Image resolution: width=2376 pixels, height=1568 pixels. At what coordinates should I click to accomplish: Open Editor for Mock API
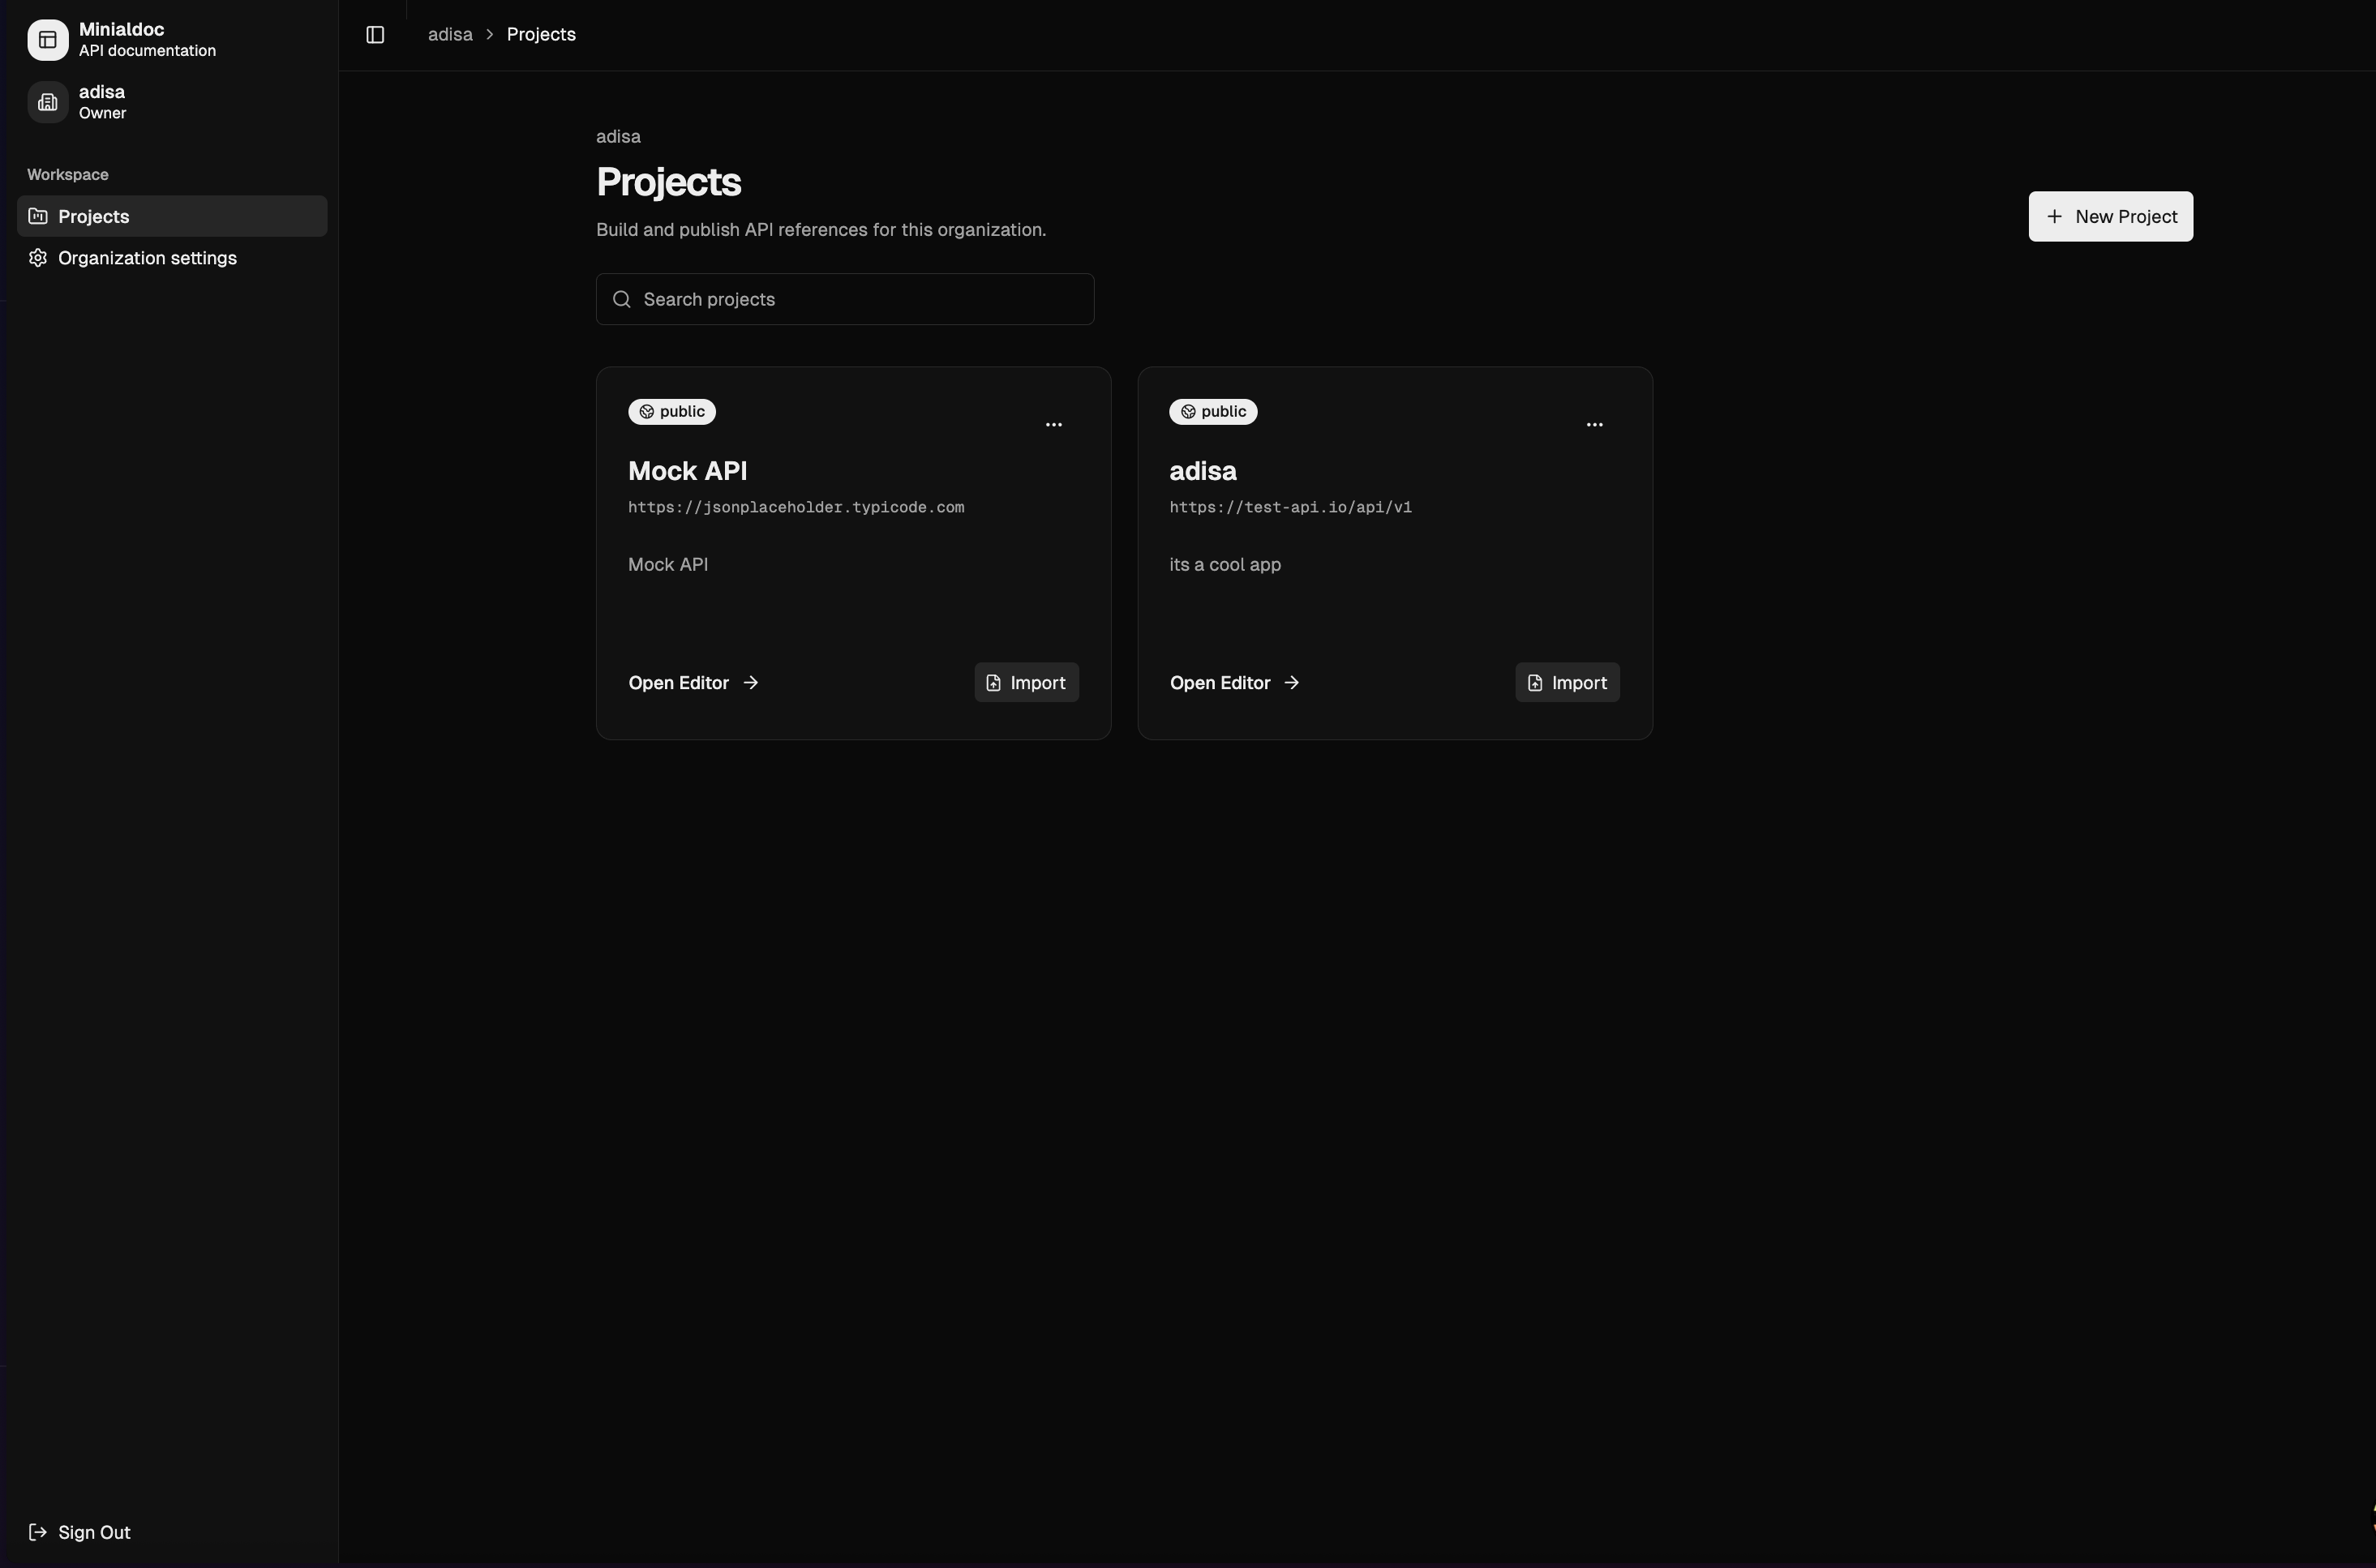pyautogui.click(x=694, y=683)
